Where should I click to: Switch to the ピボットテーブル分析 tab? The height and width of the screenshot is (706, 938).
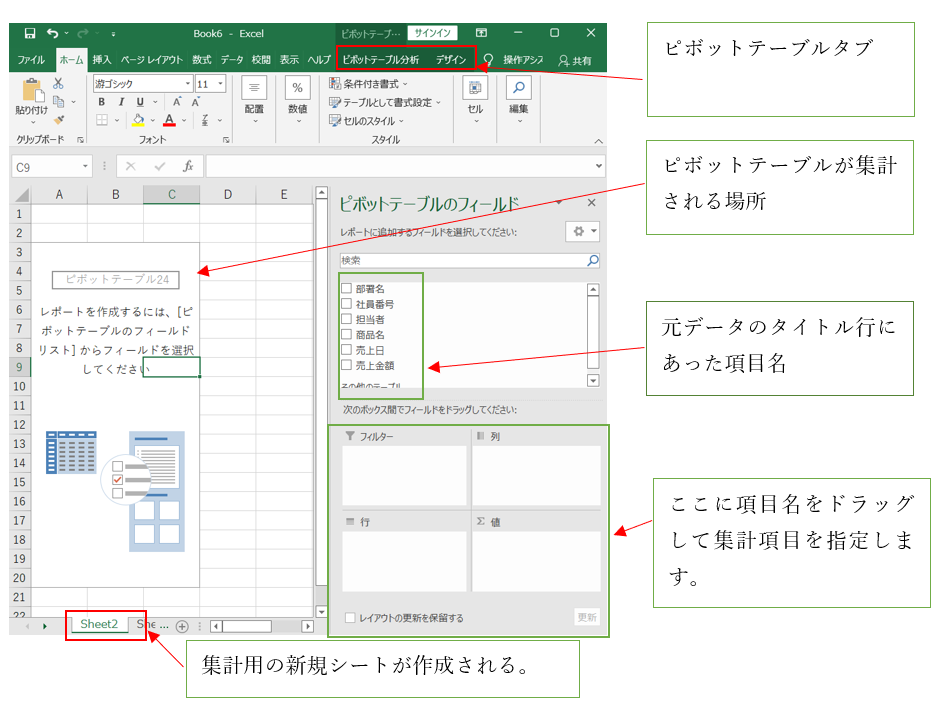(x=380, y=60)
